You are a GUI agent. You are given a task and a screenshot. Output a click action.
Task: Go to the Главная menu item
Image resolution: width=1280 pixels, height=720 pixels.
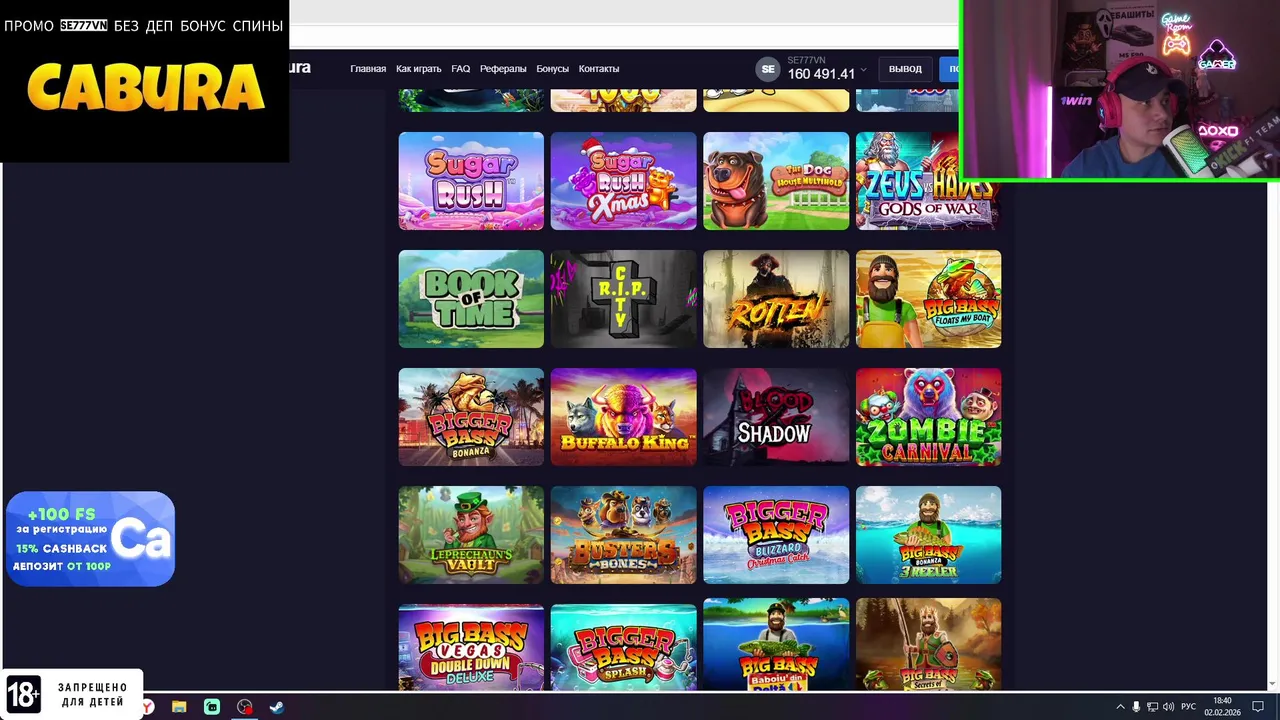tap(368, 69)
